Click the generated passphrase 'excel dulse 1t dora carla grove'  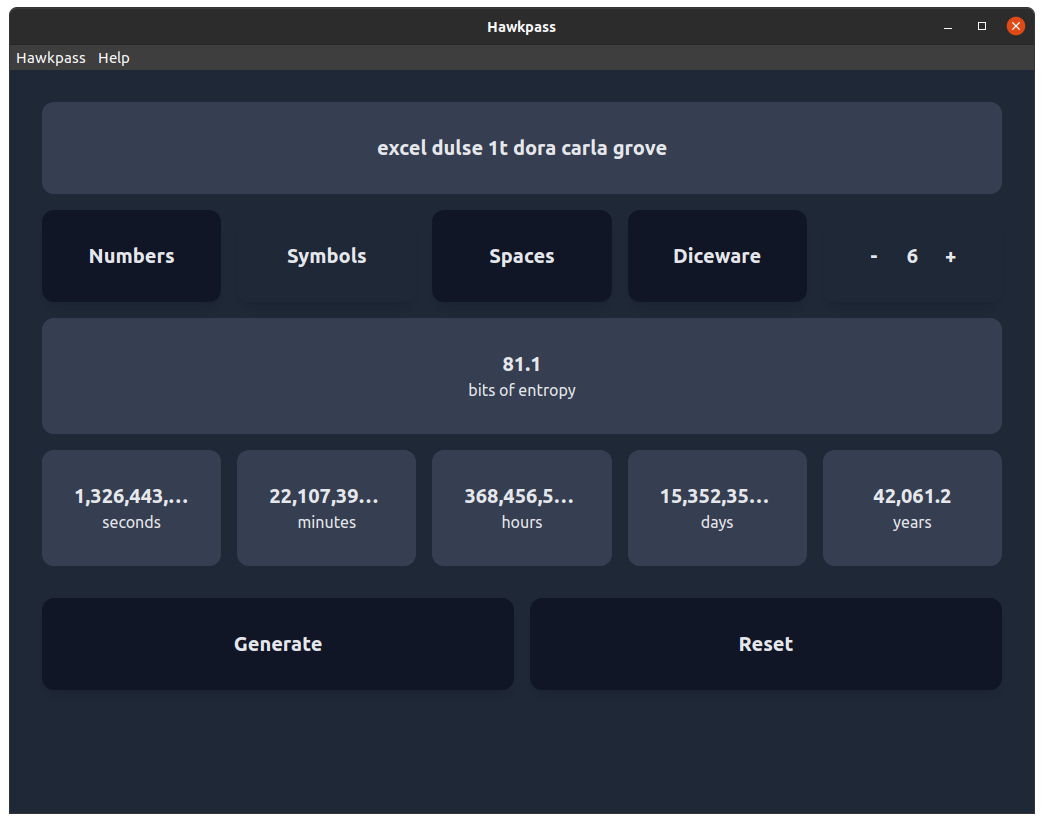click(x=522, y=148)
